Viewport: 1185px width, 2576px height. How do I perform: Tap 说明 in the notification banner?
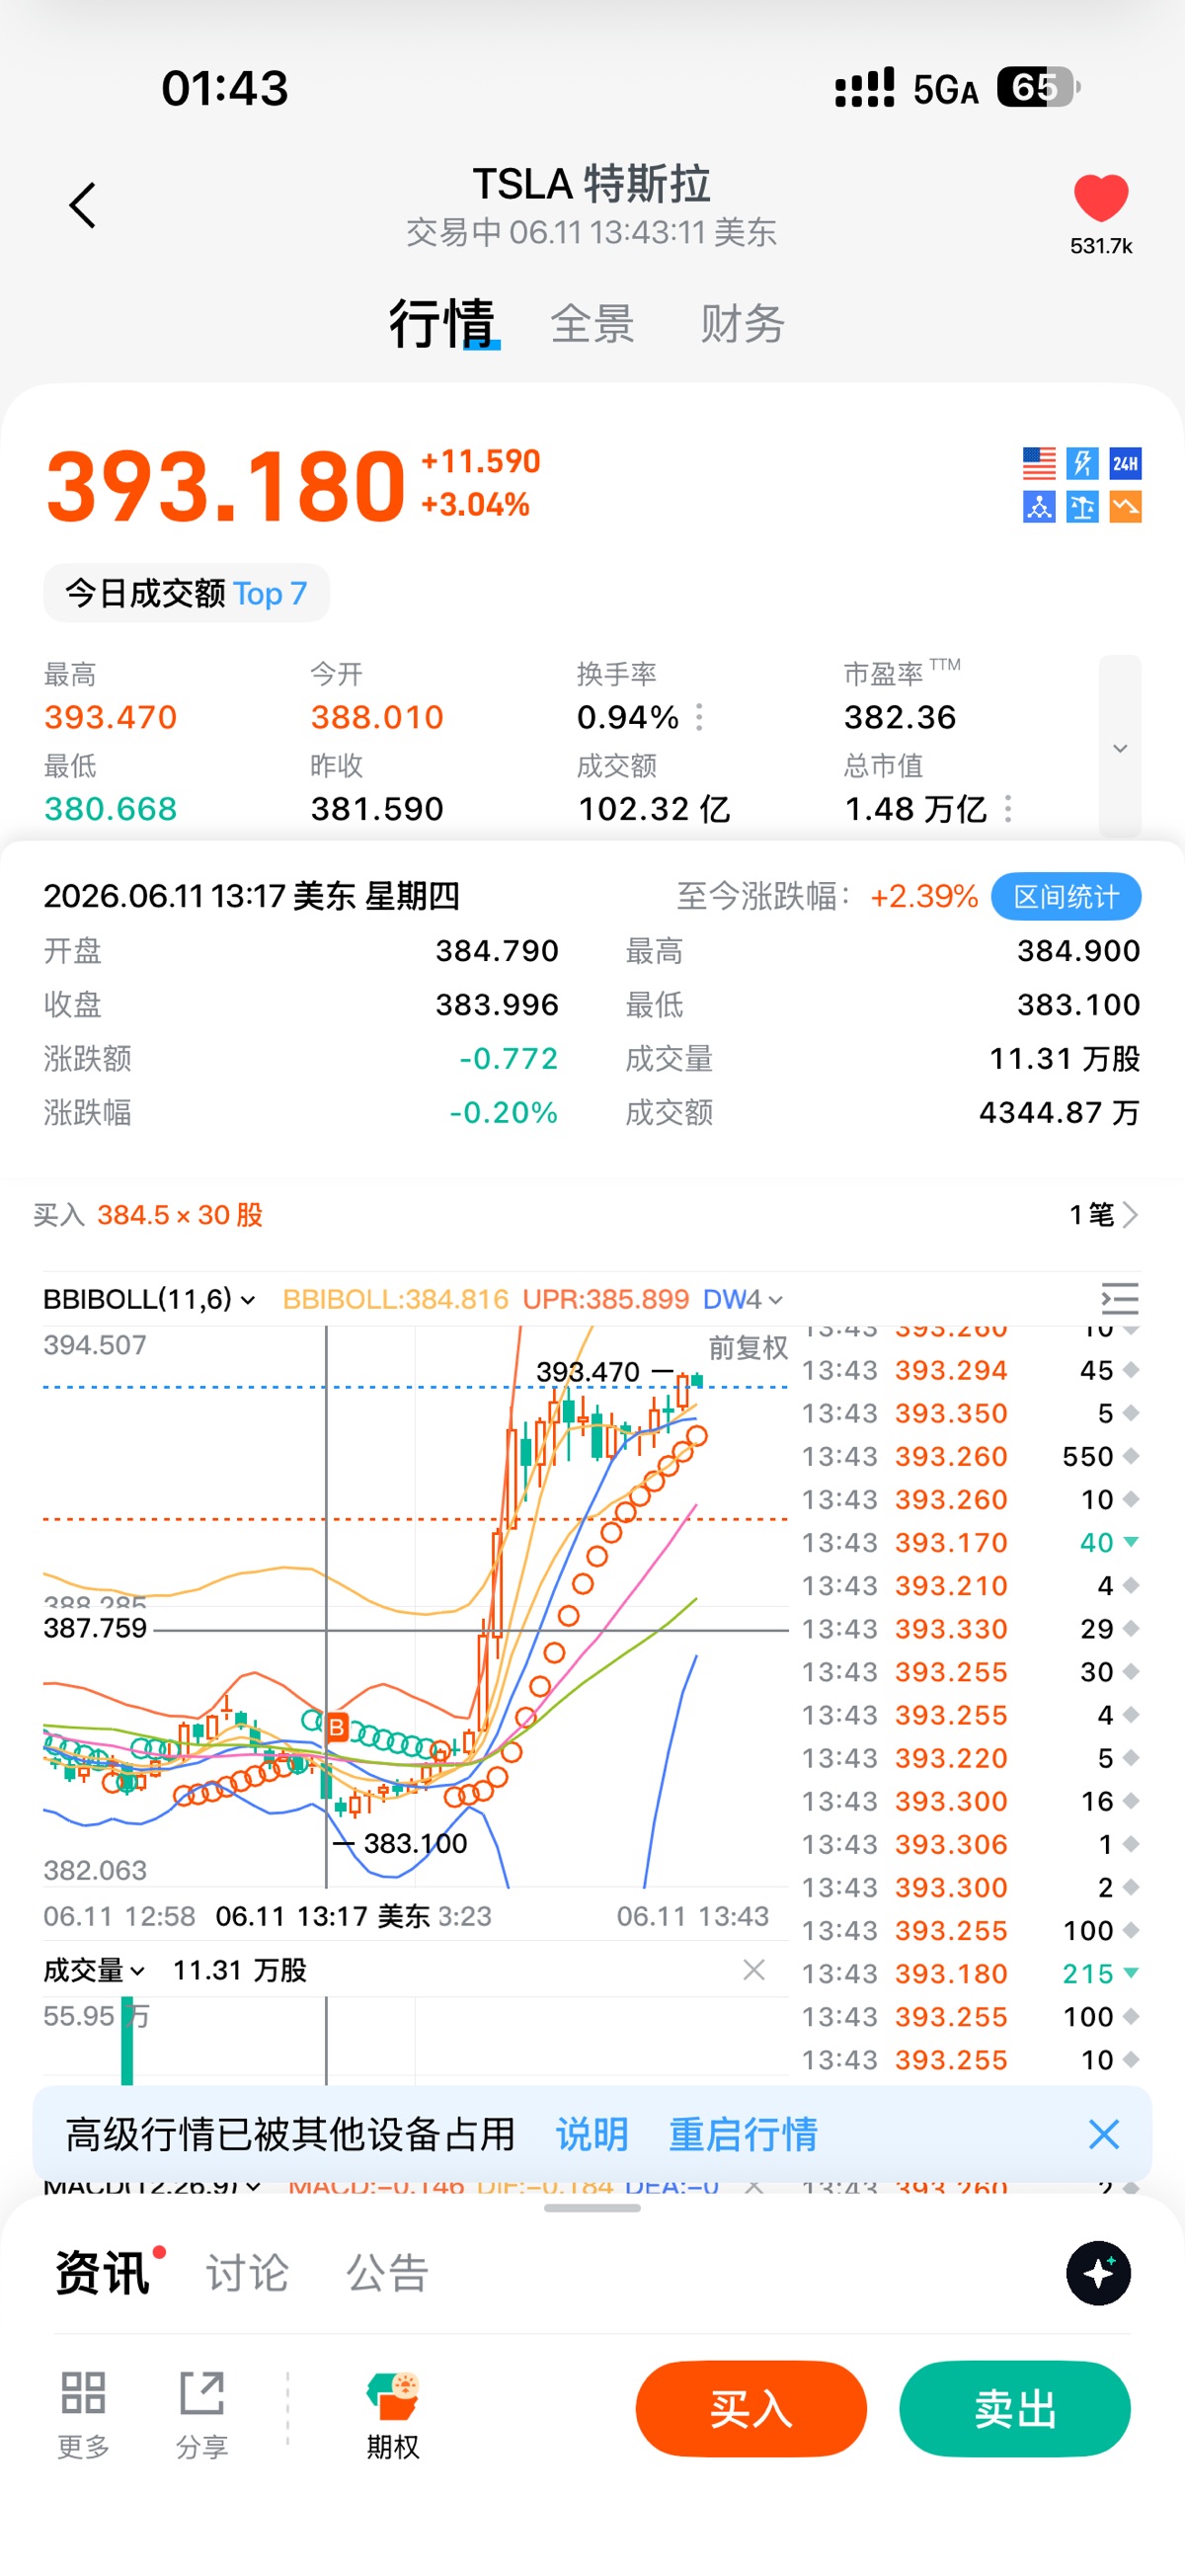point(592,2134)
